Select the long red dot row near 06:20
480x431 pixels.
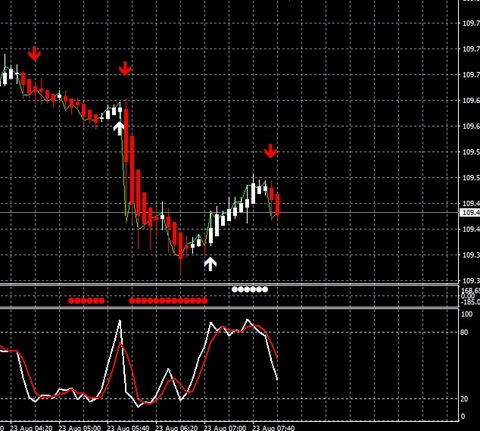click(168, 301)
